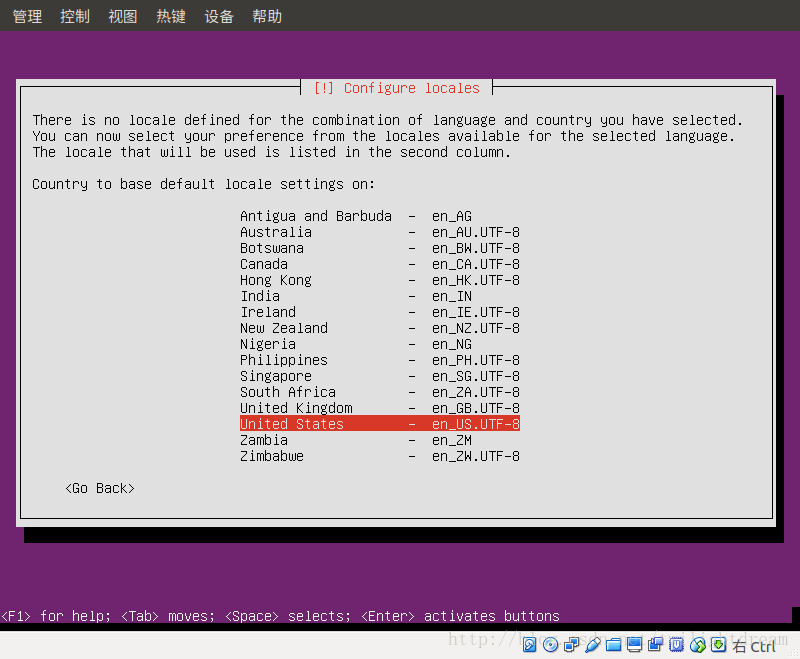Click the Configure locales dialog title
Image resolution: width=800 pixels, height=659 pixels.
(x=396, y=88)
